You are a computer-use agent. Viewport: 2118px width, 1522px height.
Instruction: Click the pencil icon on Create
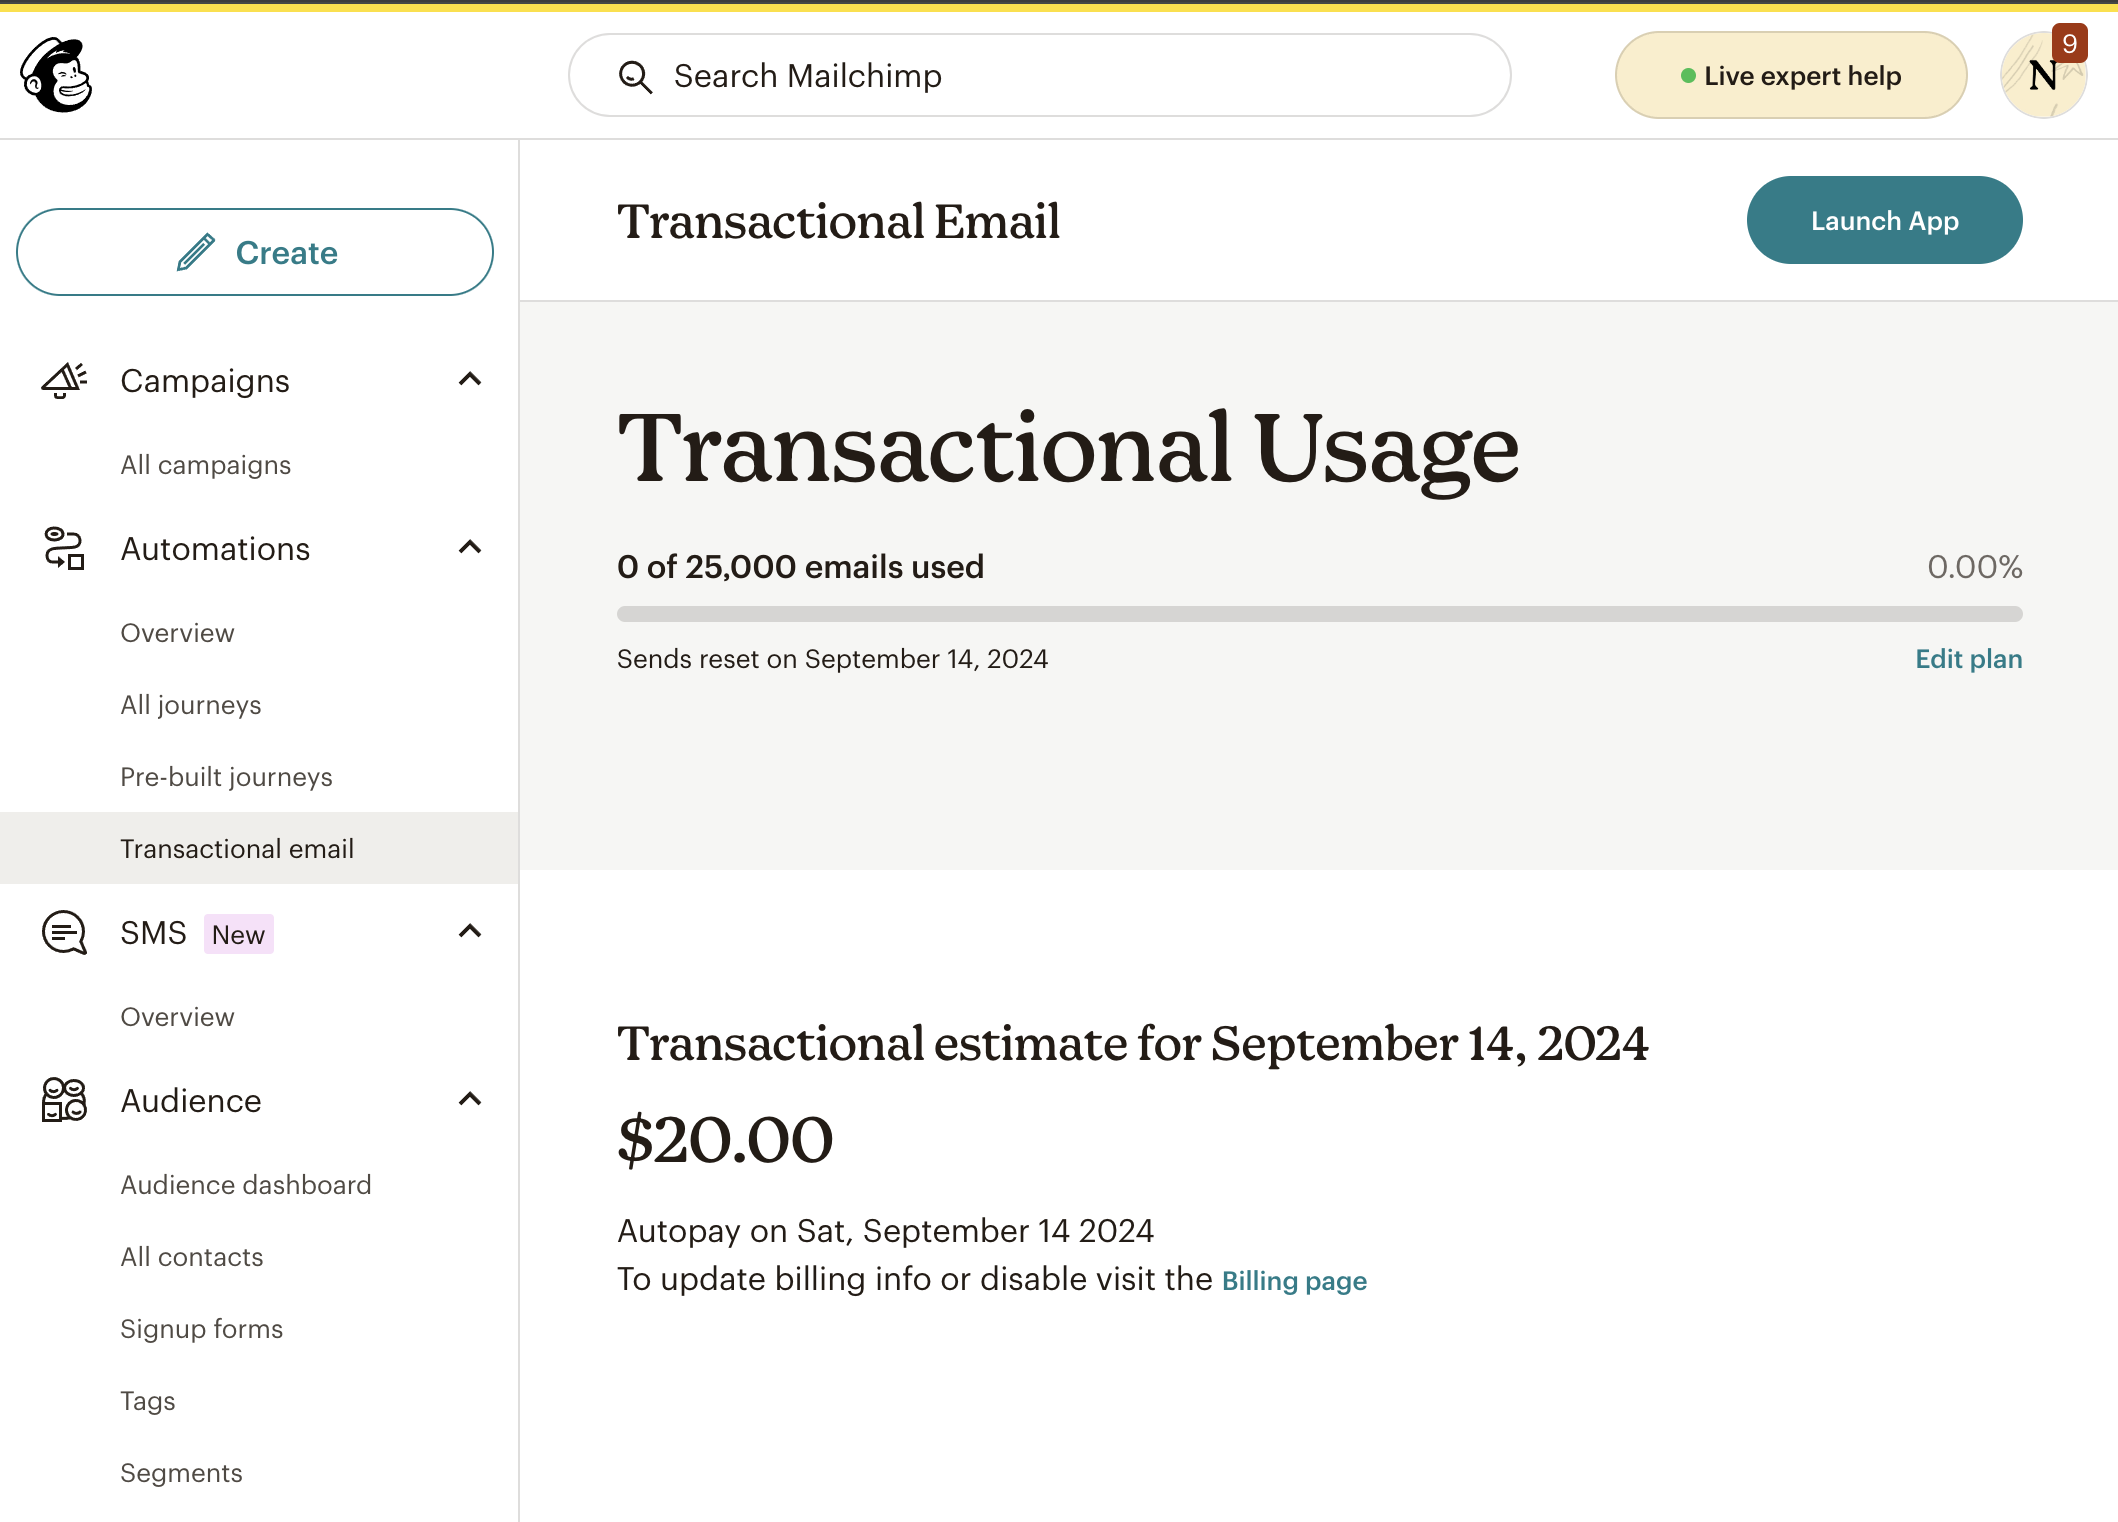click(x=196, y=252)
